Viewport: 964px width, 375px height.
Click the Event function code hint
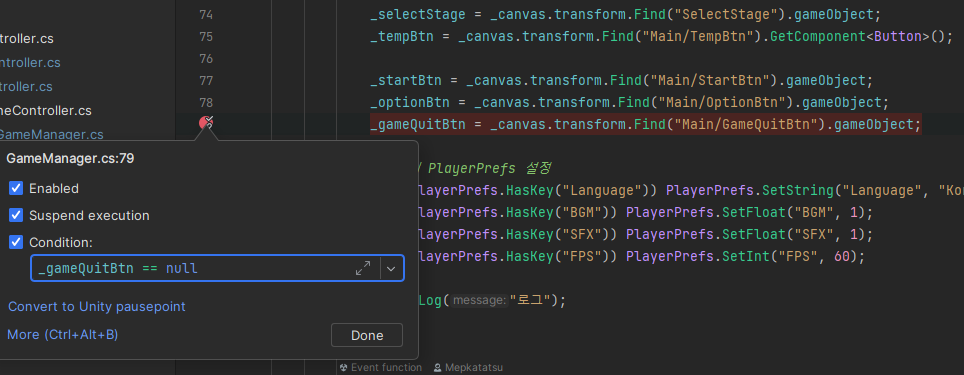click(381, 368)
